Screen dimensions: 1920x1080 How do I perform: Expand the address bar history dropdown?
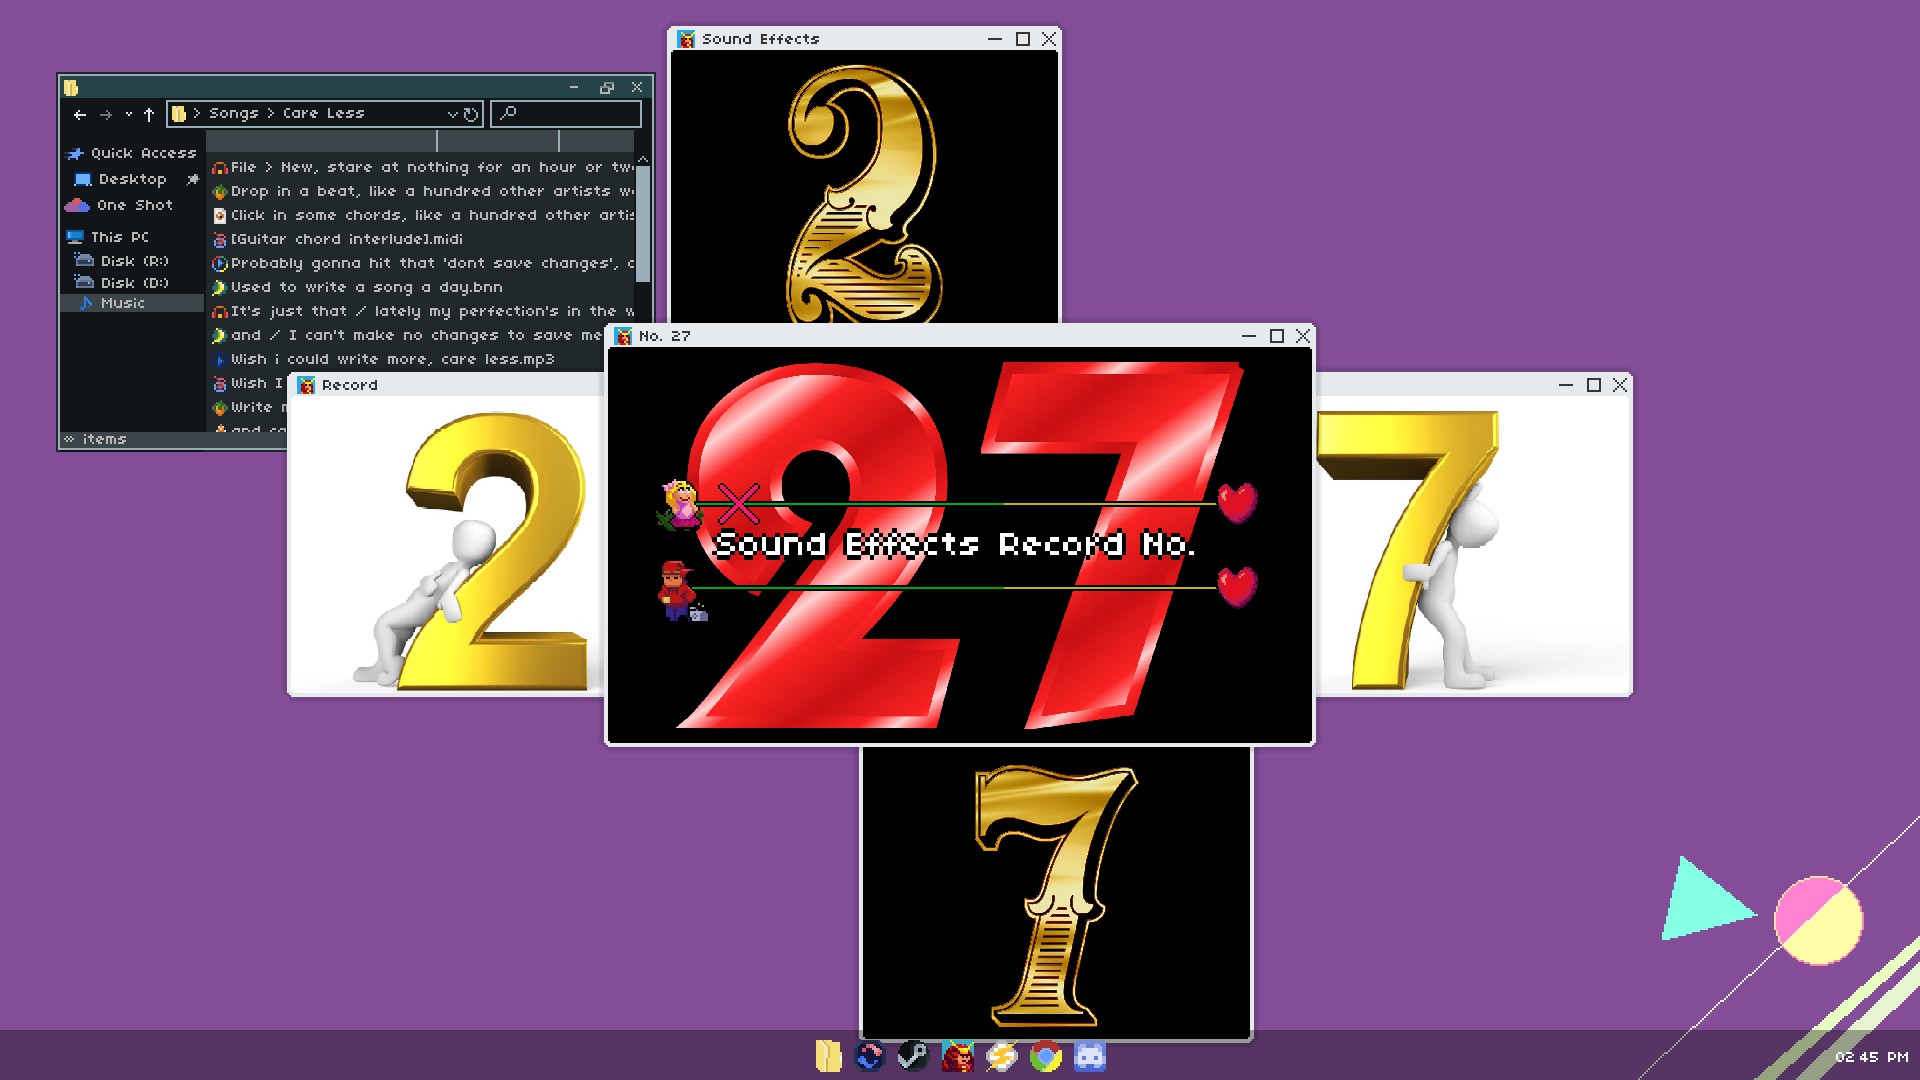point(452,114)
